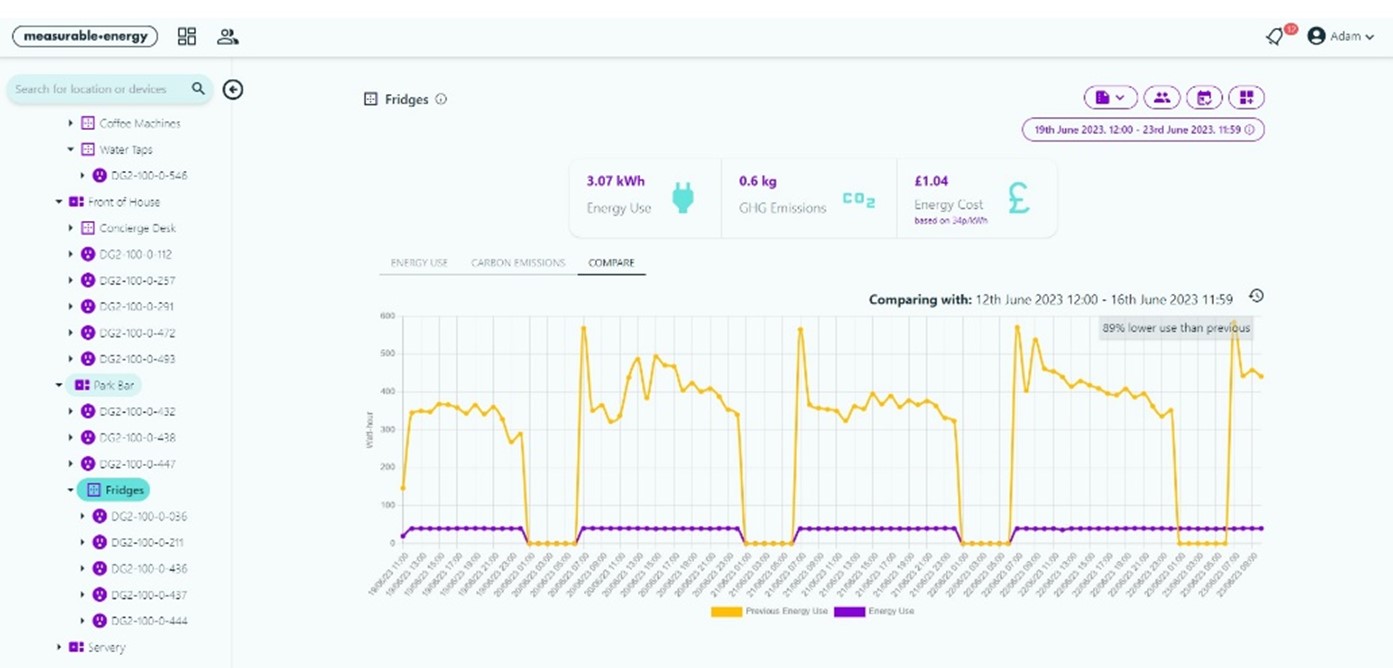
Task: Click the plug icon on Energy Use card
Action: 683,197
